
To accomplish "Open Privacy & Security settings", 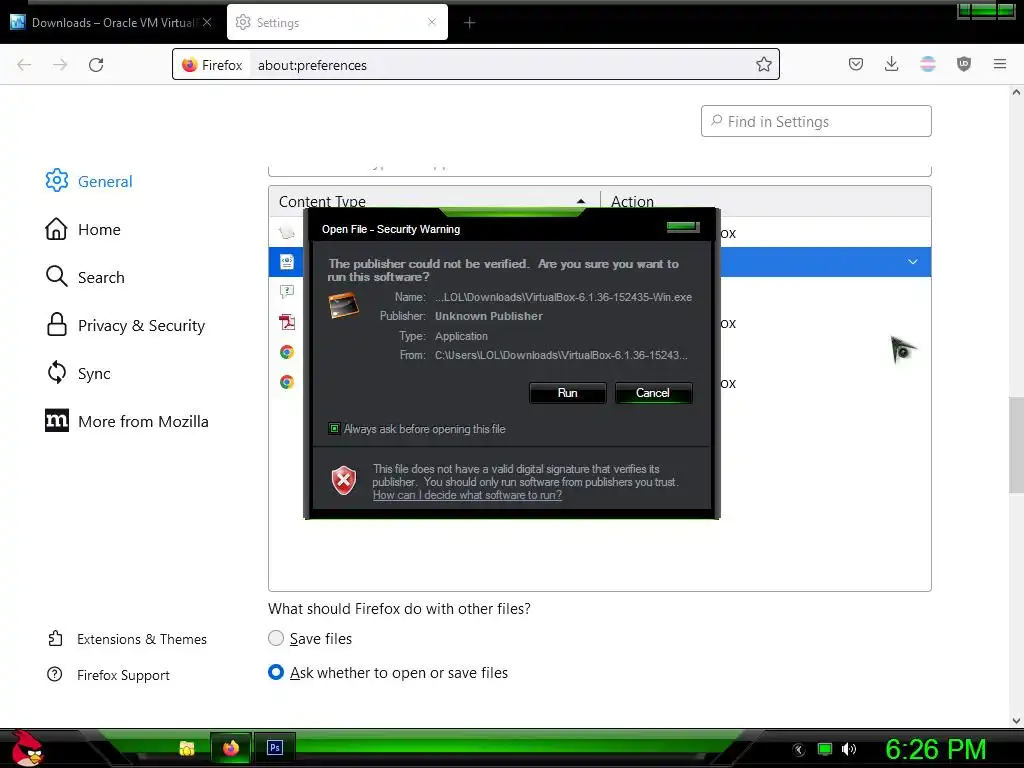I will [x=125, y=325].
